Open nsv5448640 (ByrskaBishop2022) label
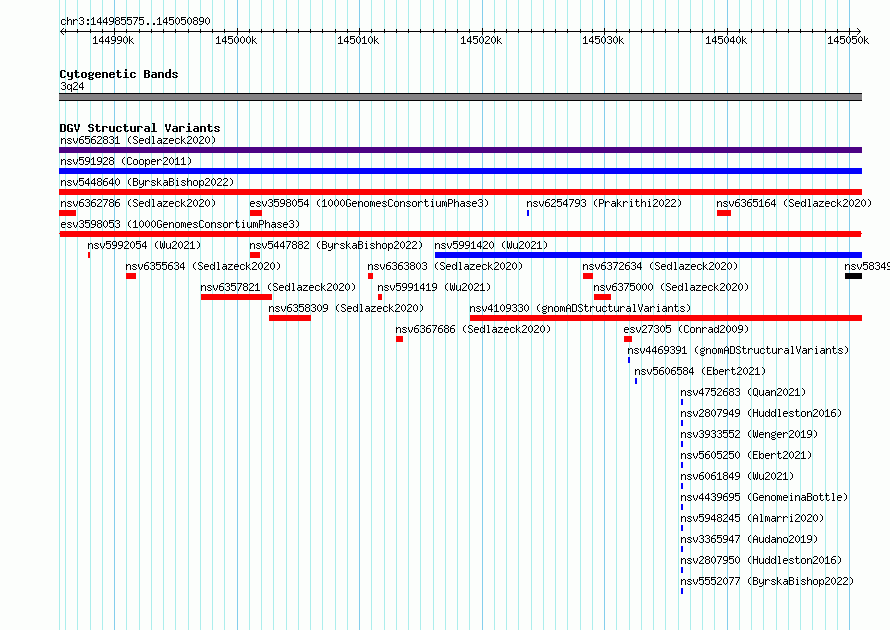Screen dimensions: 890x630 [147, 182]
